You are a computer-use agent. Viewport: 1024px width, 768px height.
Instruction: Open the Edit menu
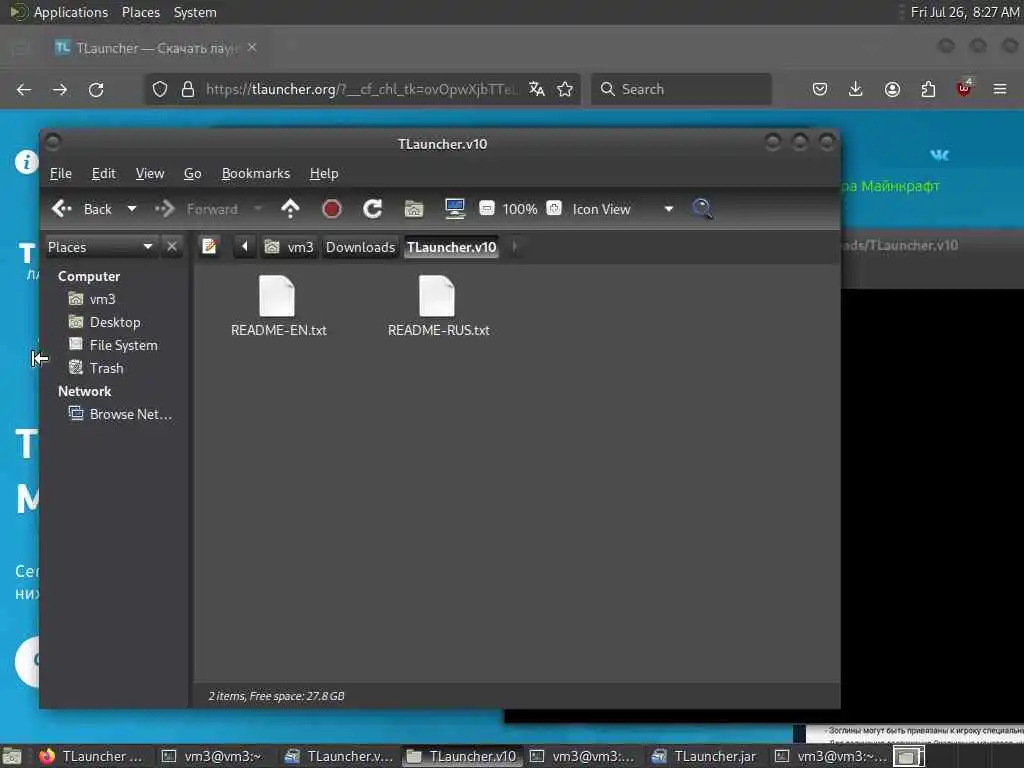click(x=103, y=174)
